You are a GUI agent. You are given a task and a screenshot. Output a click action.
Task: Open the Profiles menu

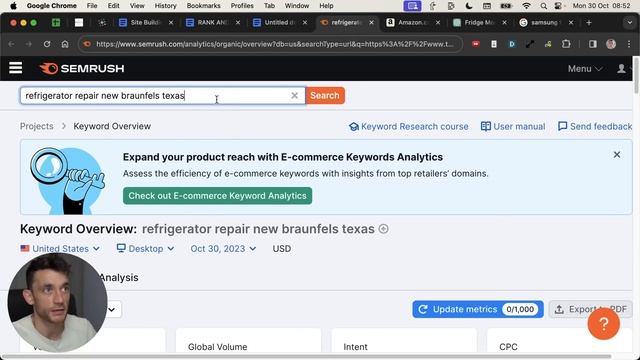pos(242,6)
